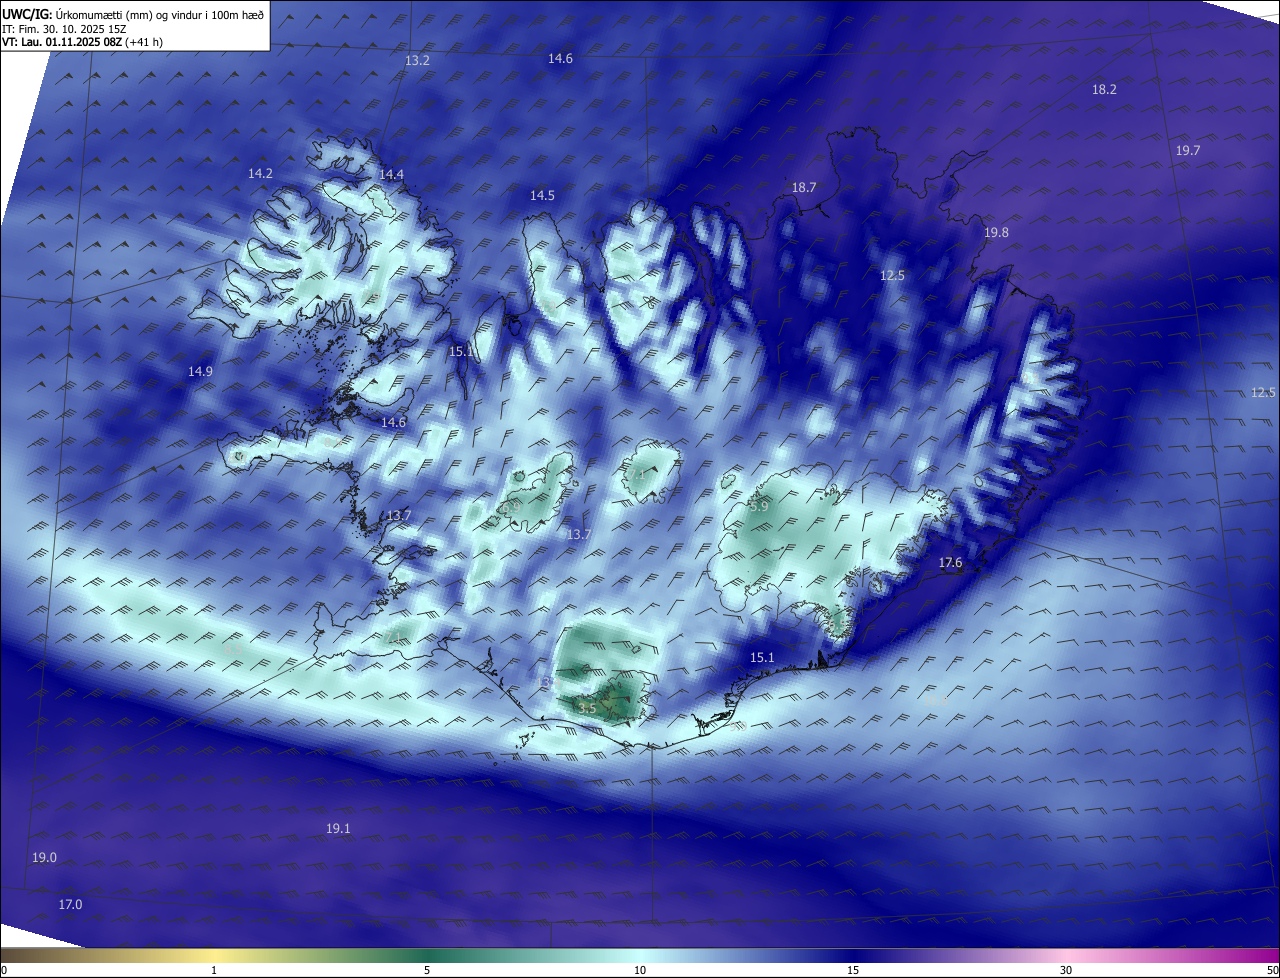Click the map value 14.2
Screen dimensions: 1280x978
click(x=260, y=174)
